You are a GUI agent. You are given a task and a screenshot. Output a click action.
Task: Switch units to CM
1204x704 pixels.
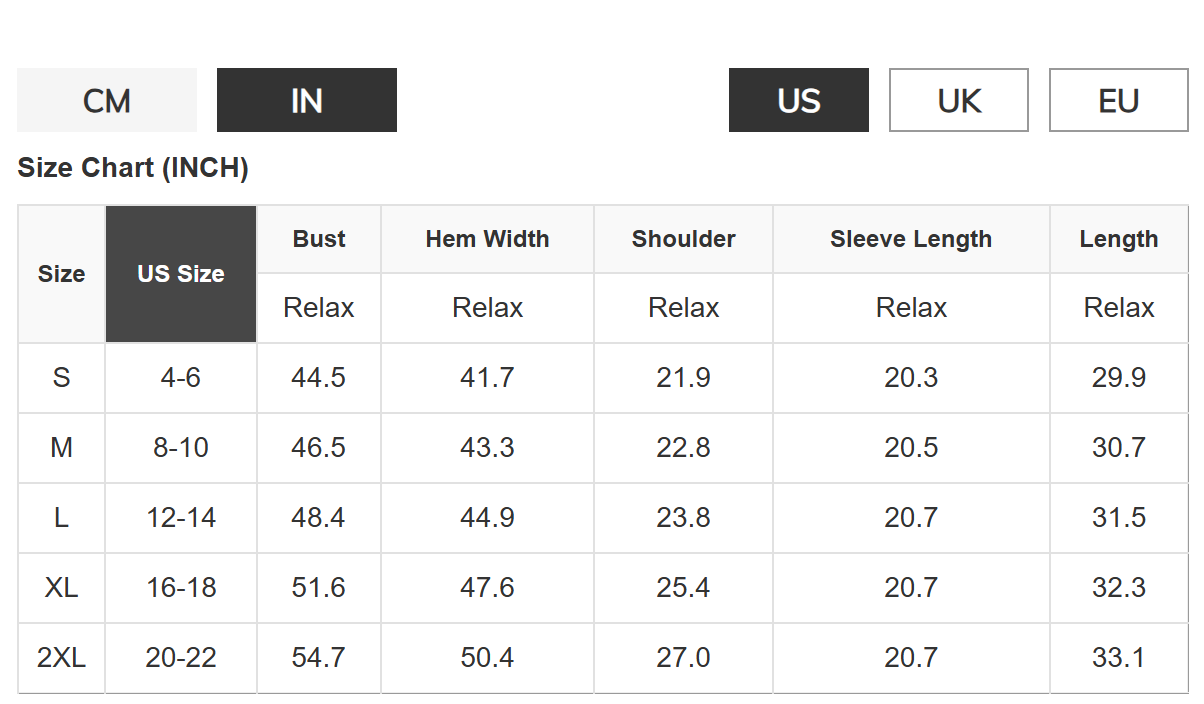point(107,100)
